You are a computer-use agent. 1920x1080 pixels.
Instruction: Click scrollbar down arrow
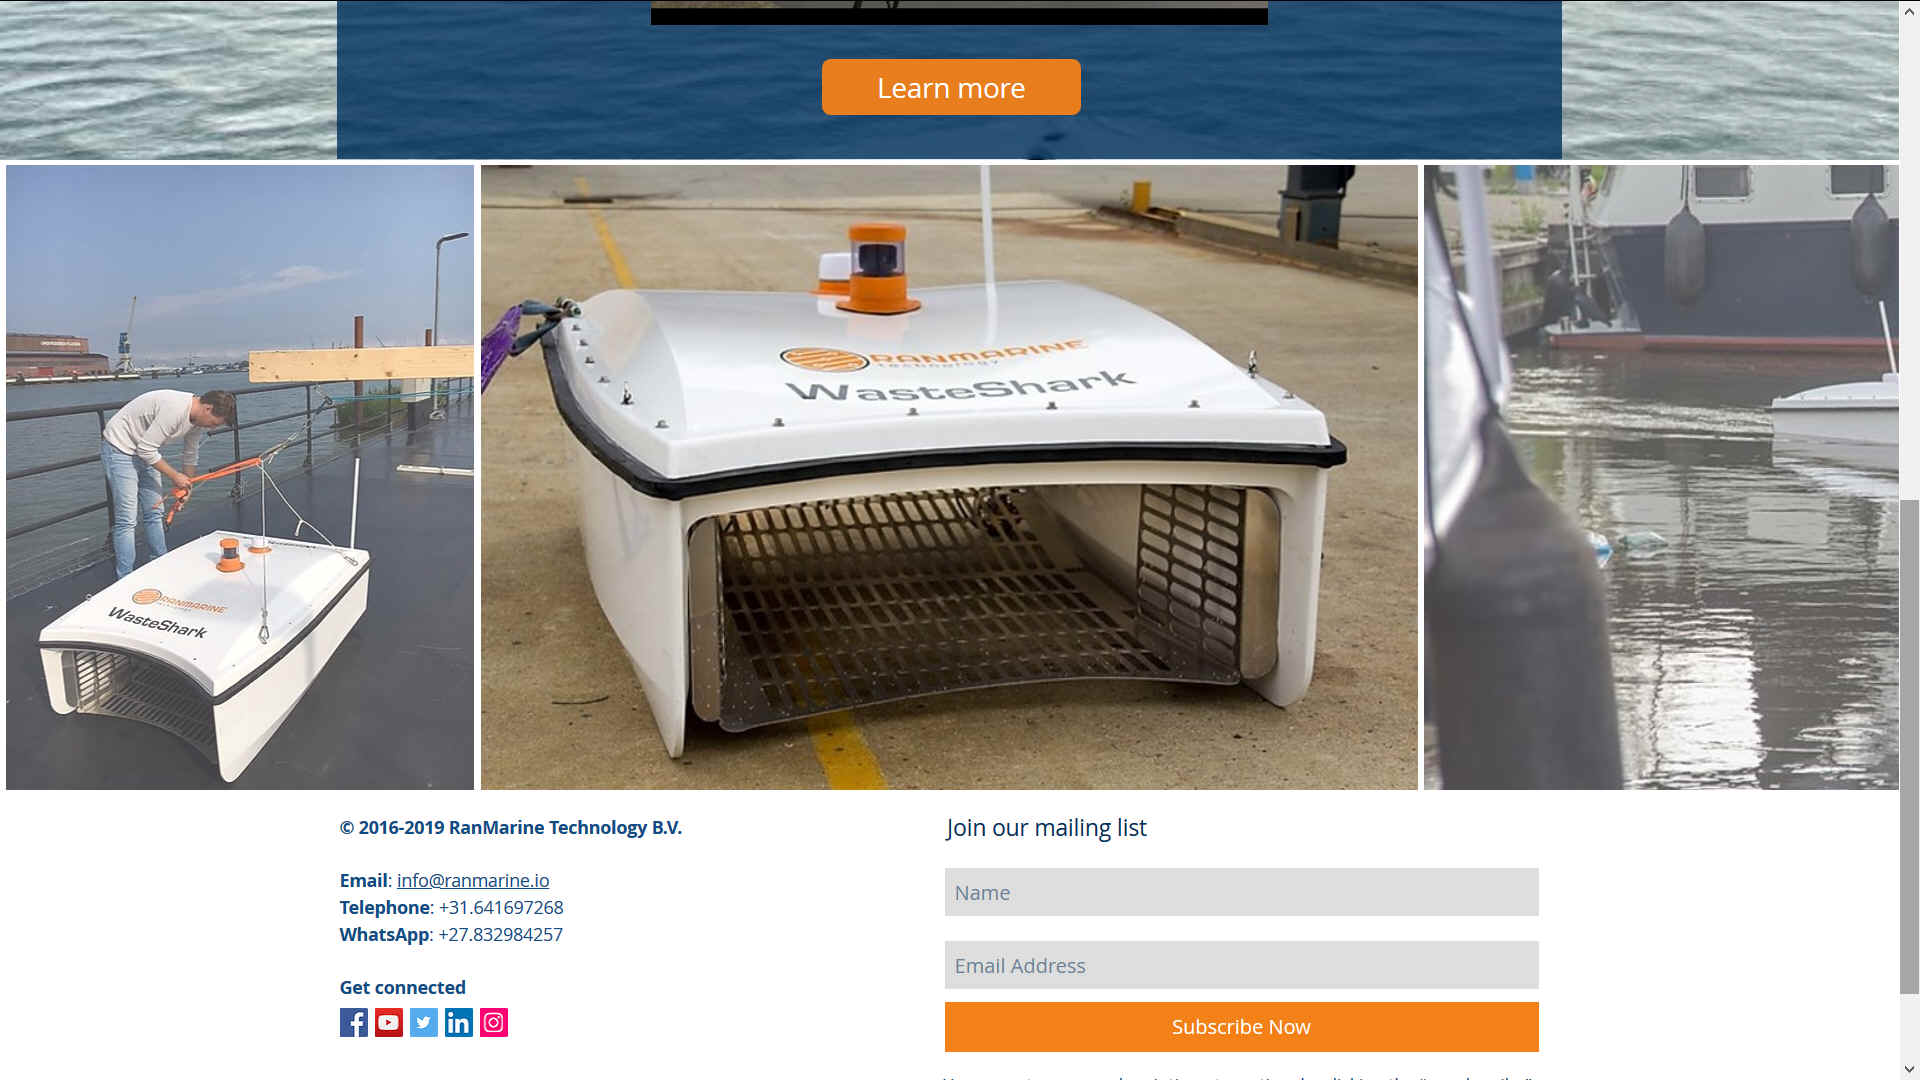tap(1909, 1070)
